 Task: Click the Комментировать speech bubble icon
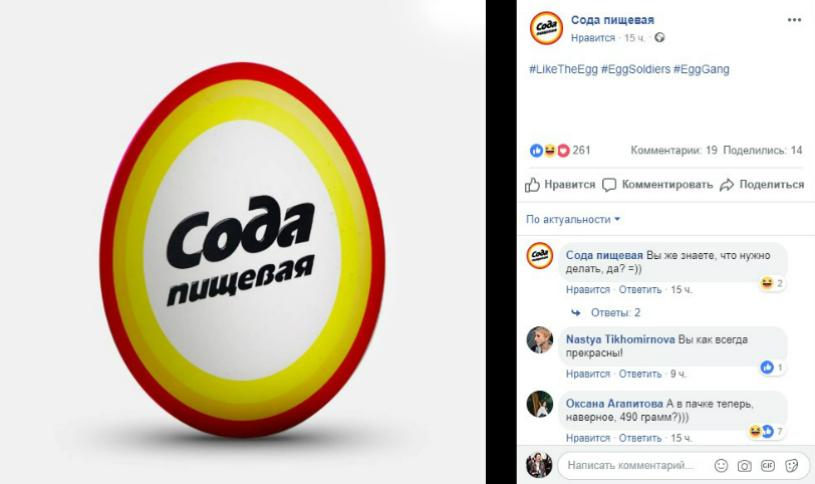[x=609, y=185]
